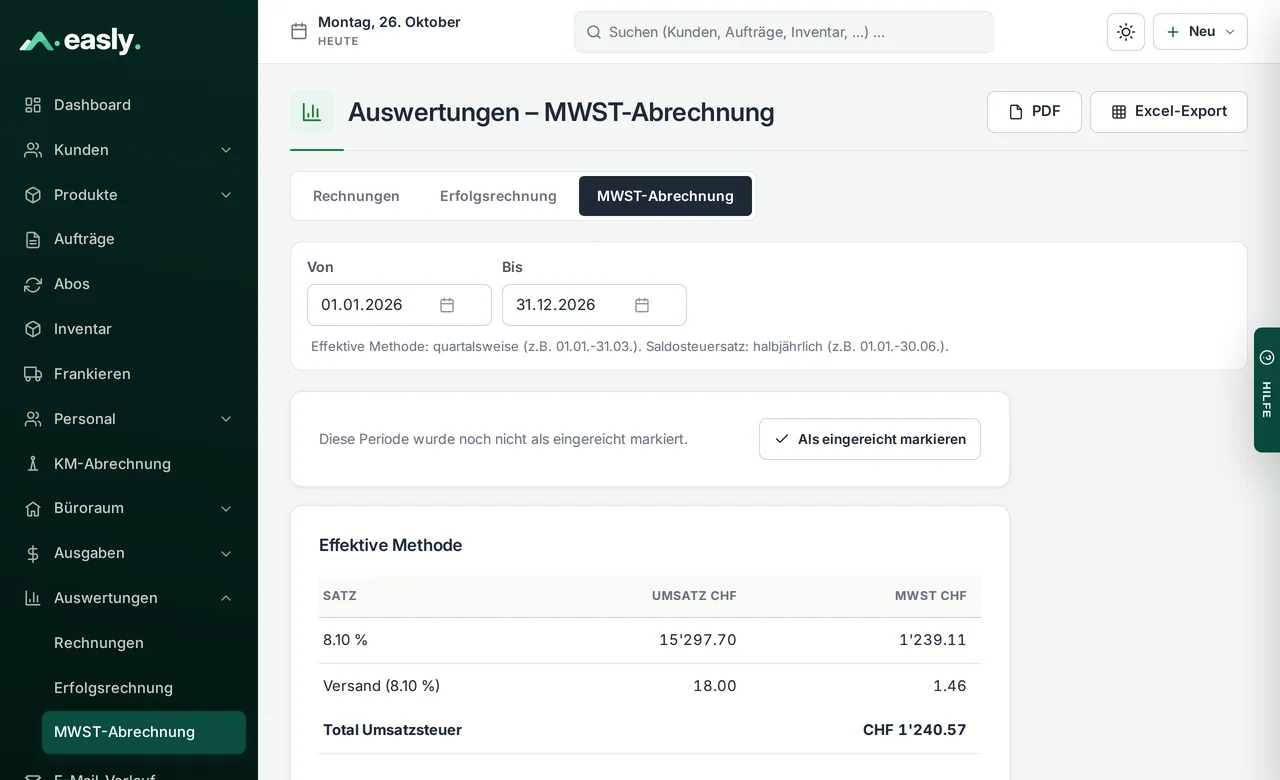Click the Produkte box icon
This screenshot has width=1280, height=780.
[x=33, y=195]
